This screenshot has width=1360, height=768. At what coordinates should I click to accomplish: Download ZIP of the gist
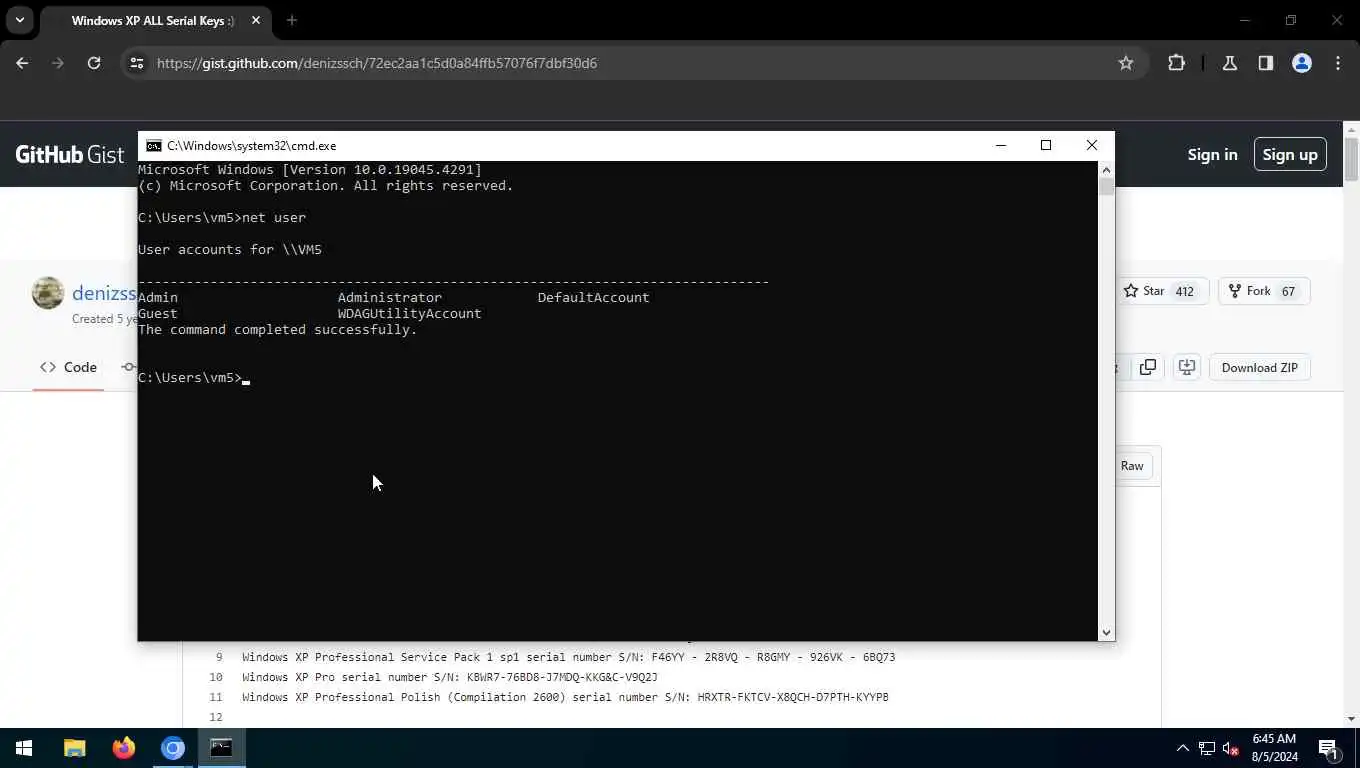coord(1260,367)
